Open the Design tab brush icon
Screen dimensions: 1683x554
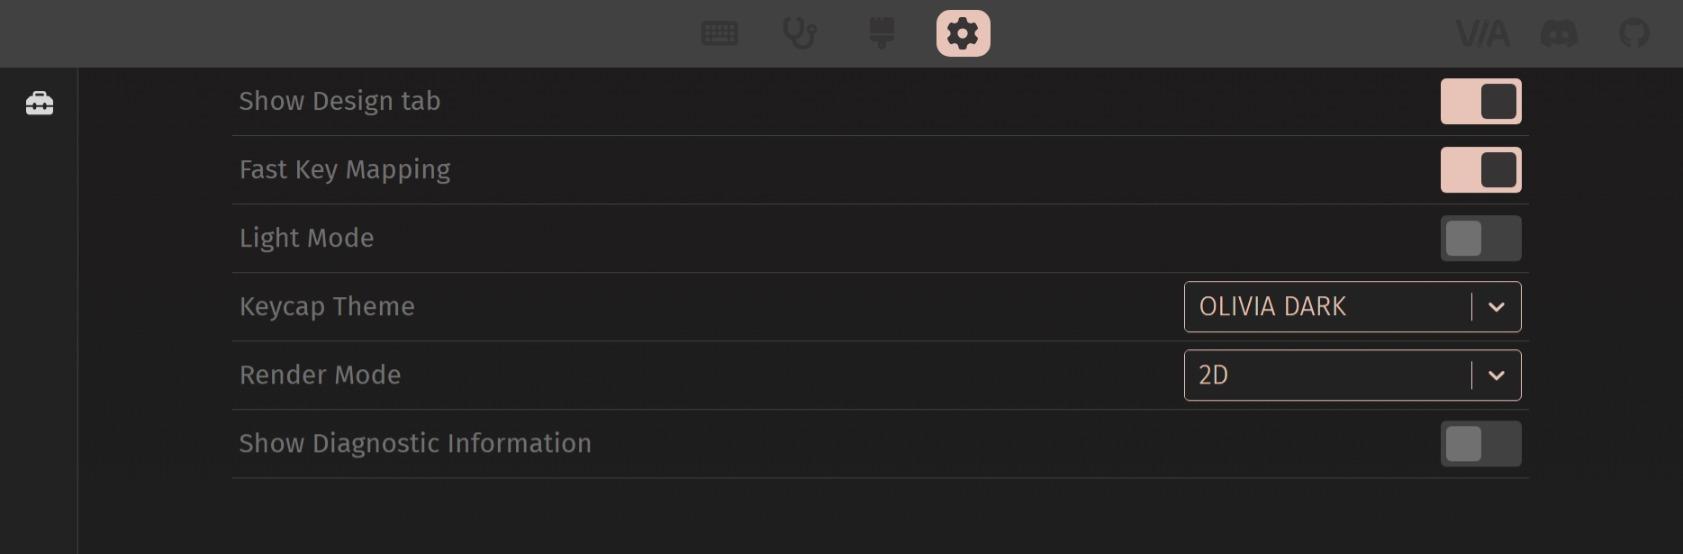click(881, 34)
